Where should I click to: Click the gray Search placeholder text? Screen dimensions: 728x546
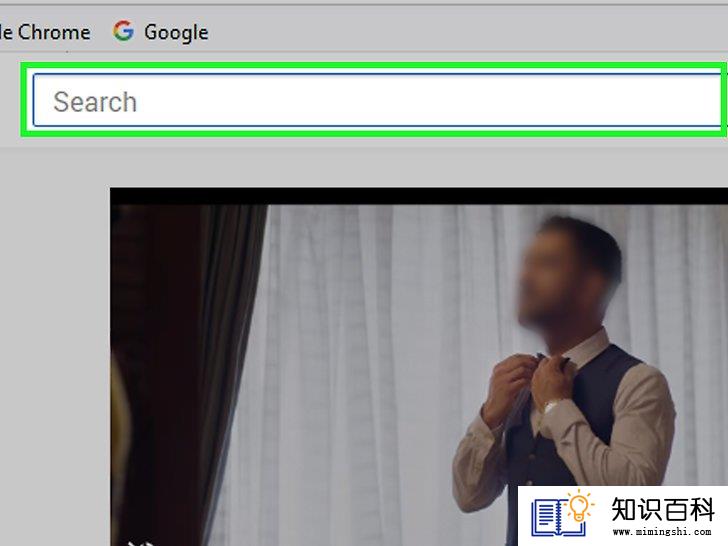pyautogui.click(x=95, y=102)
